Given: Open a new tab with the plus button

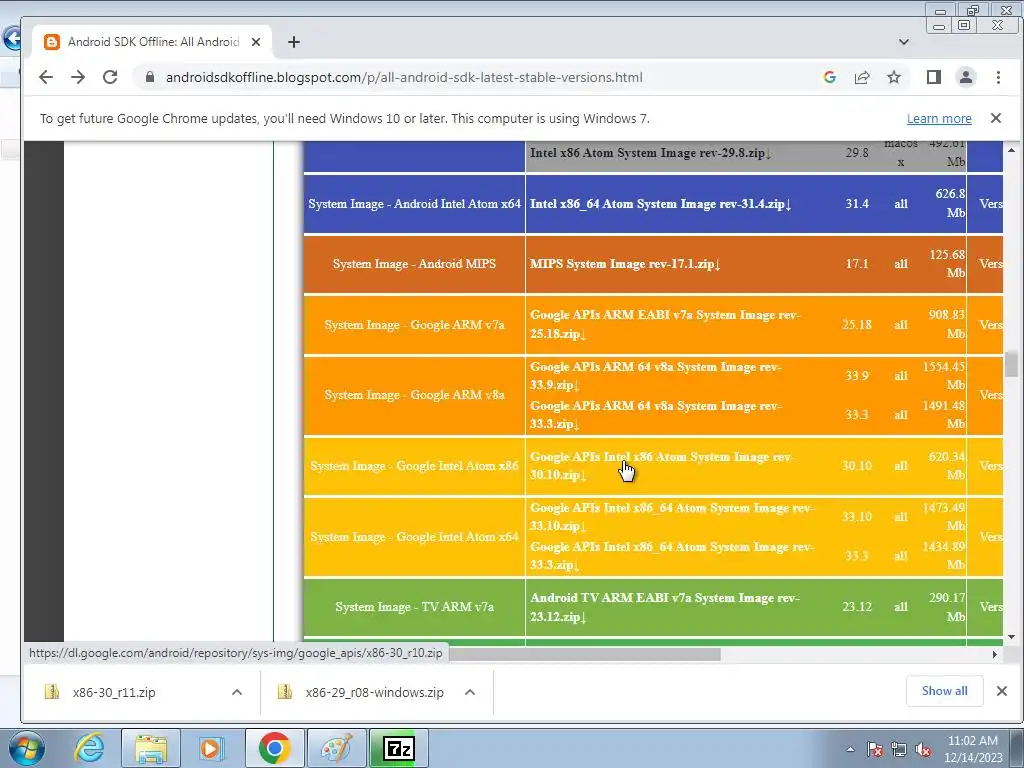Looking at the screenshot, I should 294,42.
